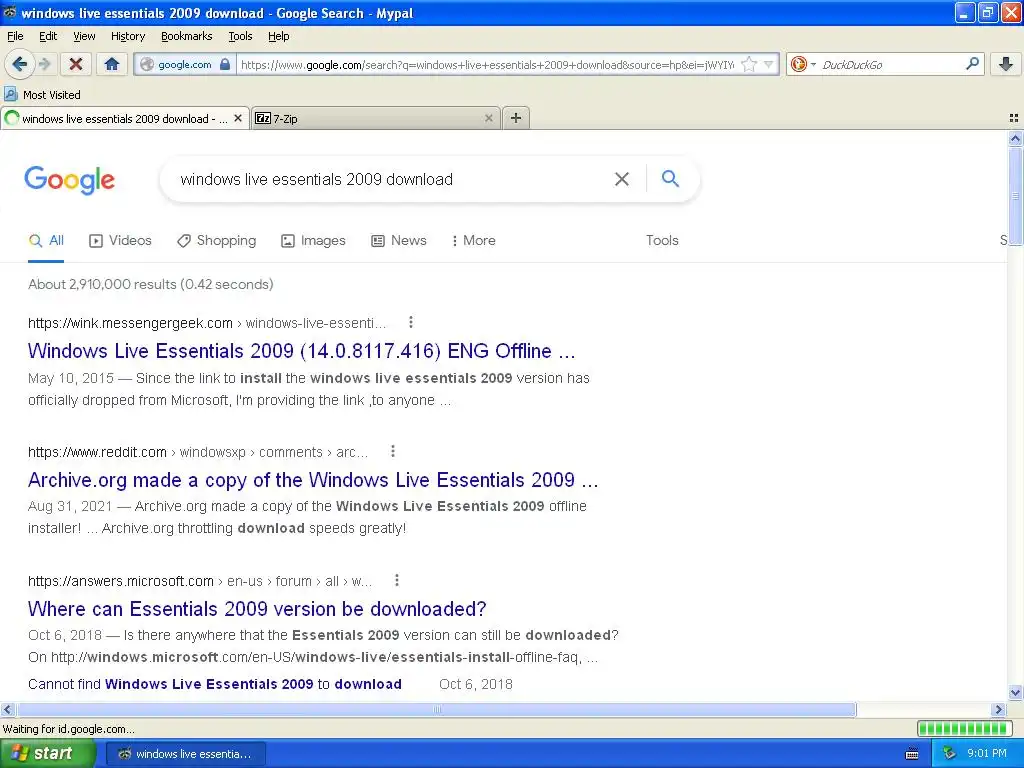Switch to News results
The width and height of the screenshot is (1024, 768).
[399, 240]
